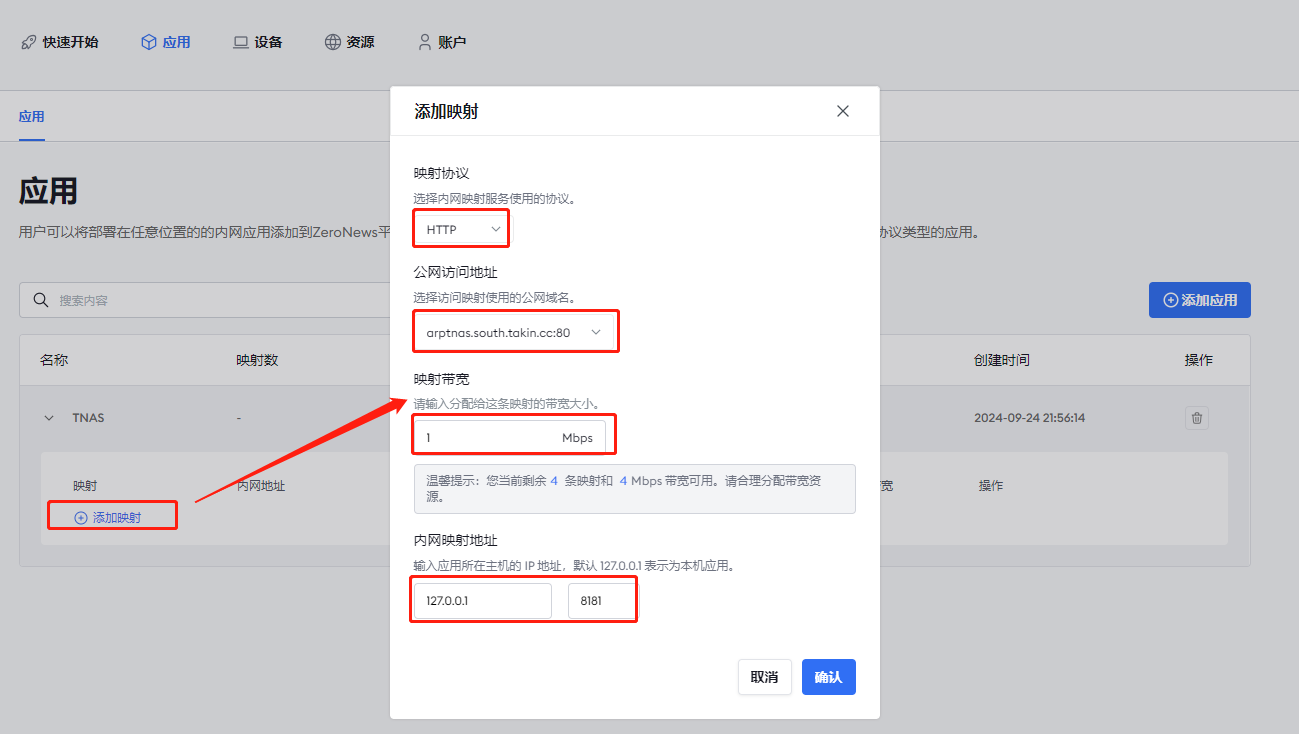Close the 添加映射 dialog

pos(843,111)
